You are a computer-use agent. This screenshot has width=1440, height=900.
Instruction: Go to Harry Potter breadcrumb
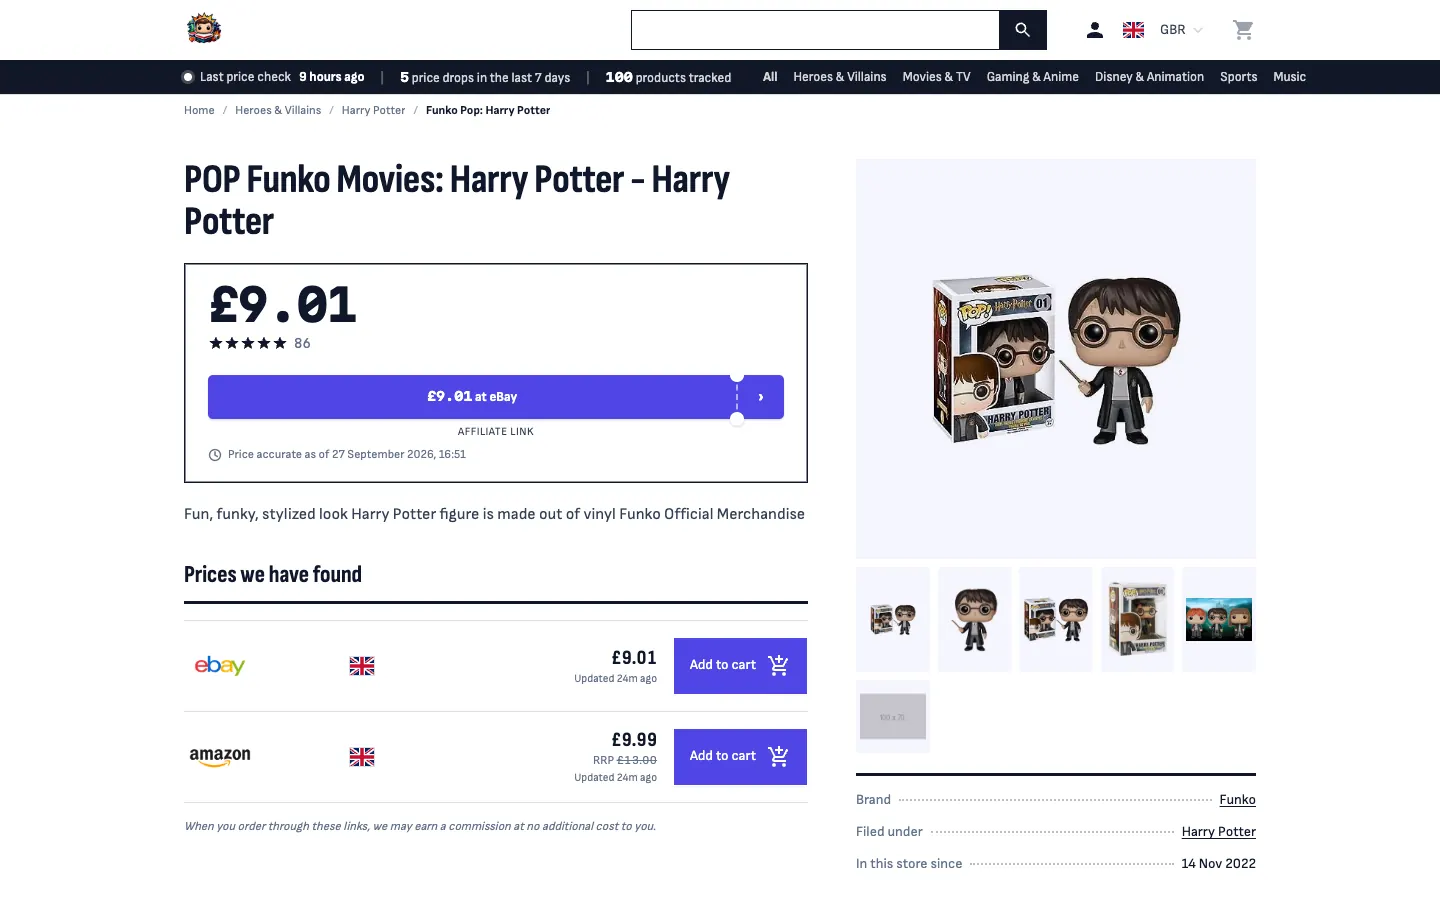click(373, 110)
